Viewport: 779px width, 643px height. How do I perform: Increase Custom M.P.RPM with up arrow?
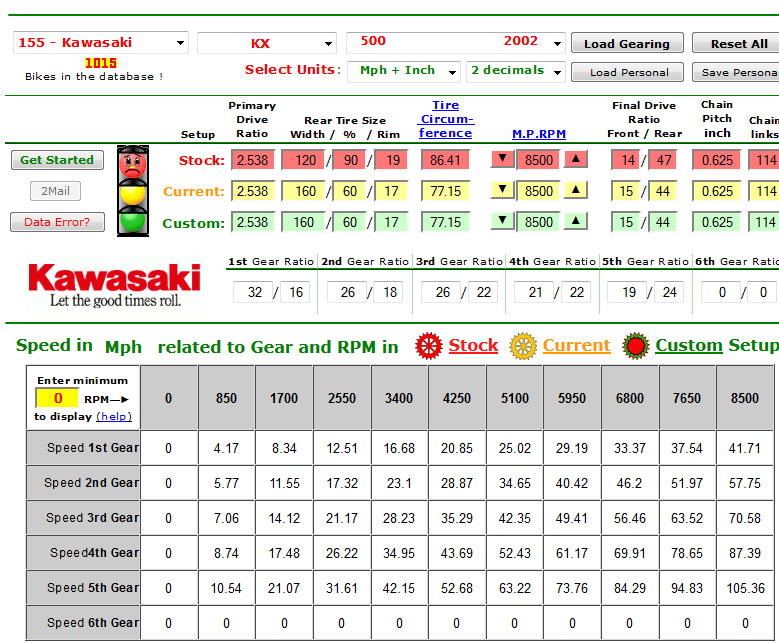pyautogui.click(x=575, y=221)
